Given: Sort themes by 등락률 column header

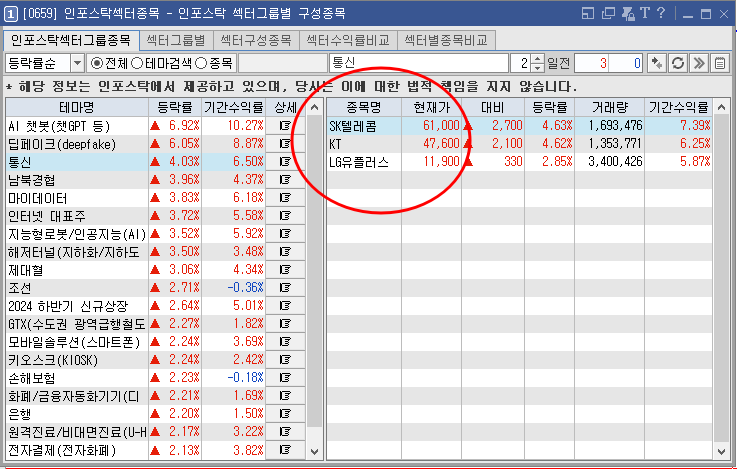Looking at the screenshot, I should (175, 108).
